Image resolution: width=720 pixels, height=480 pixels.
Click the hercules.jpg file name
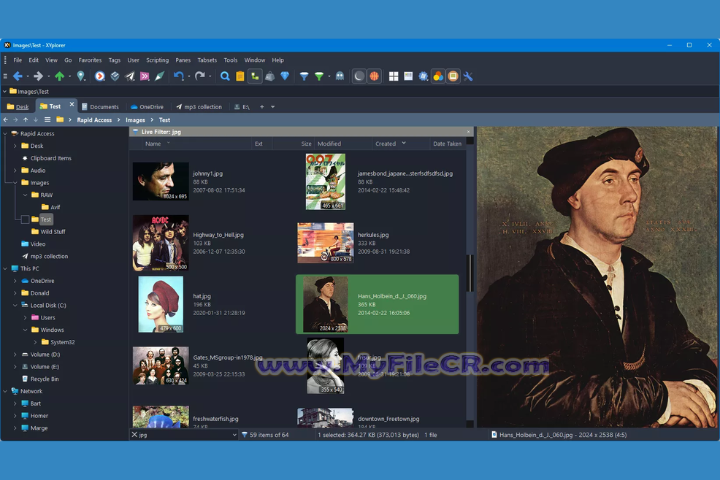click(x=373, y=235)
